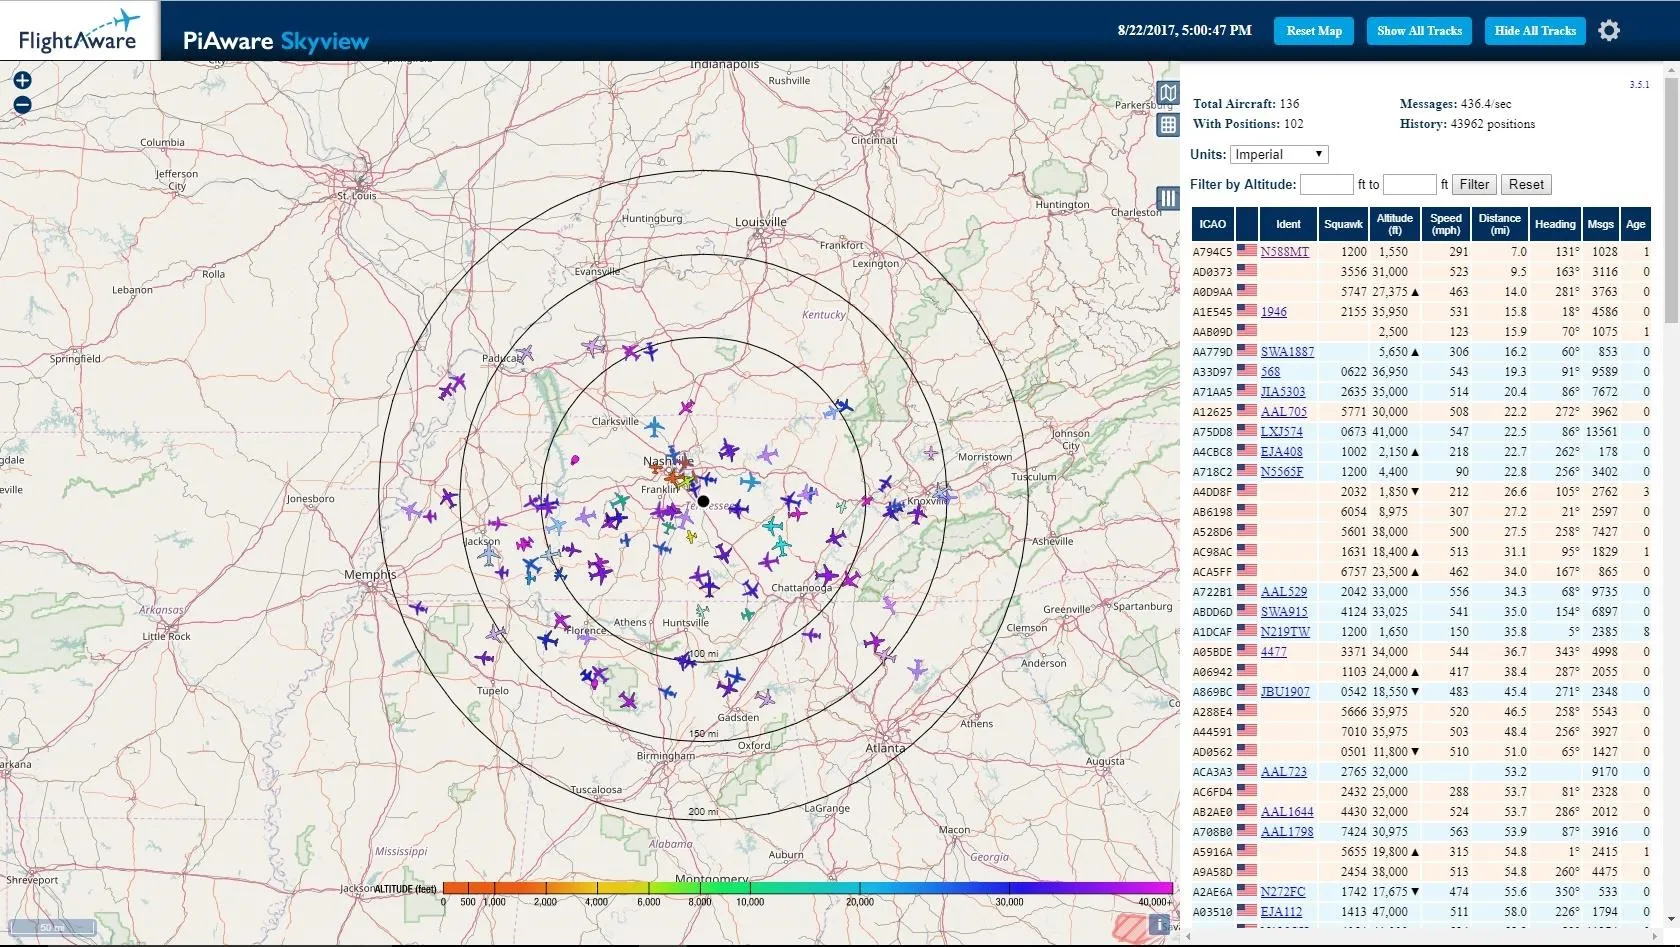Zoom in with the map plus button
1680x947 pixels.
(x=22, y=81)
